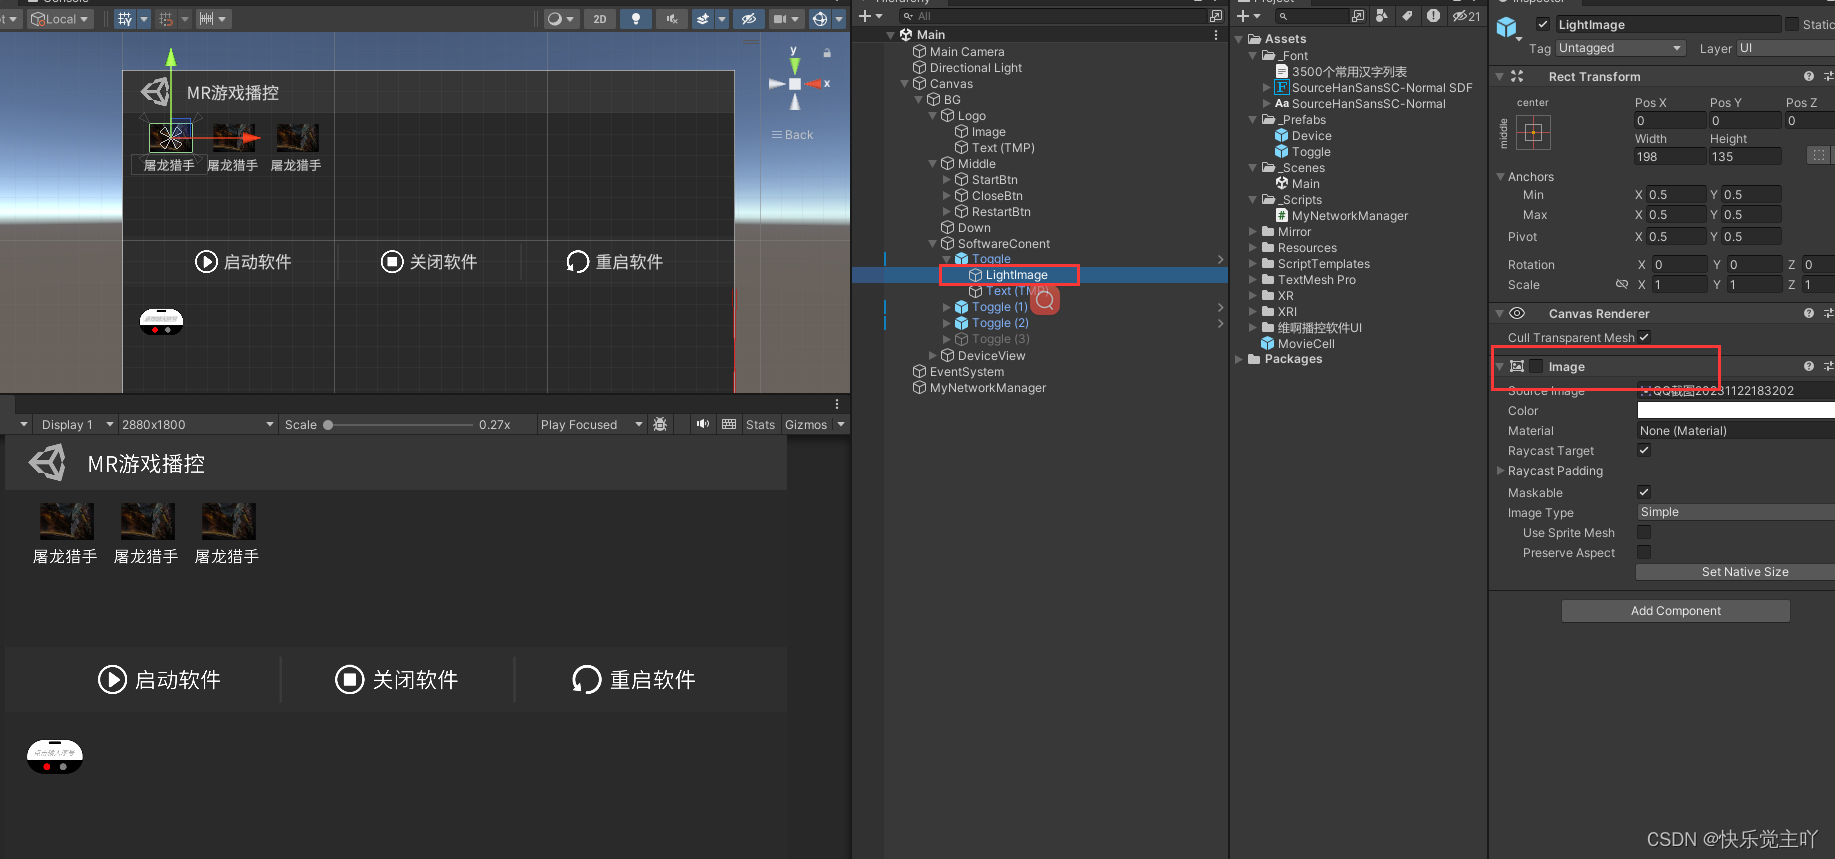Expand Packages folder in Project
Image resolution: width=1835 pixels, height=859 pixels.
click(1239, 360)
